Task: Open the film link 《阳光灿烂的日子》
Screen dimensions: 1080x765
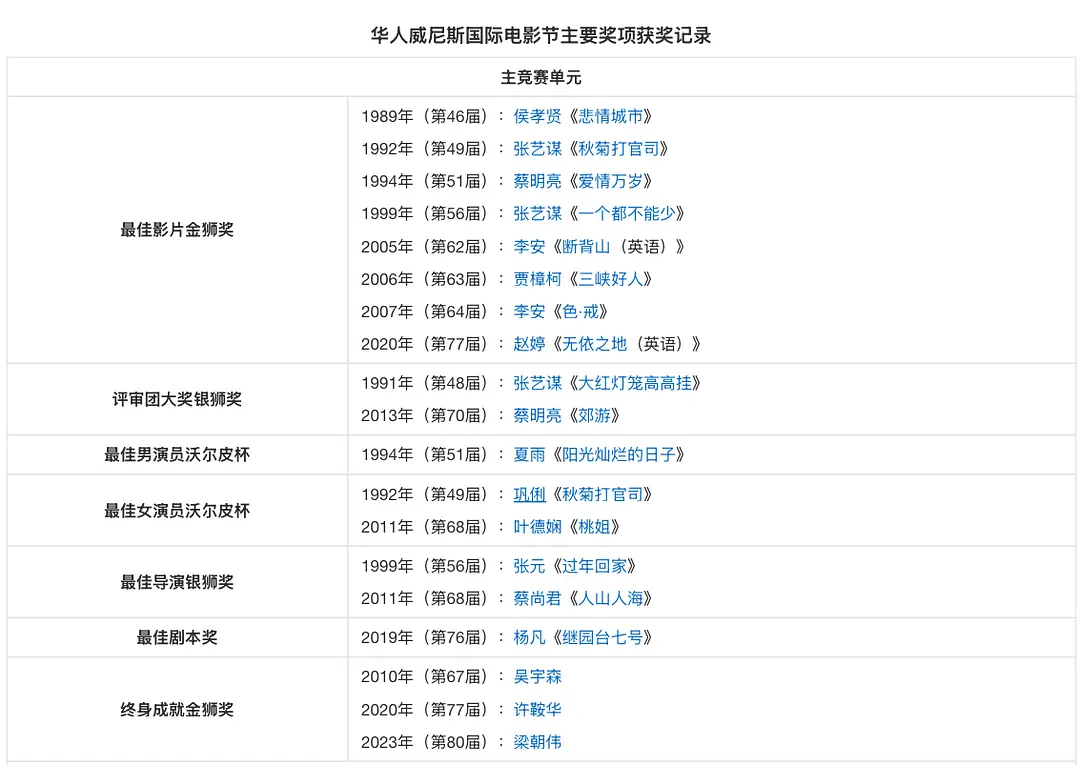Action: (x=619, y=454)
